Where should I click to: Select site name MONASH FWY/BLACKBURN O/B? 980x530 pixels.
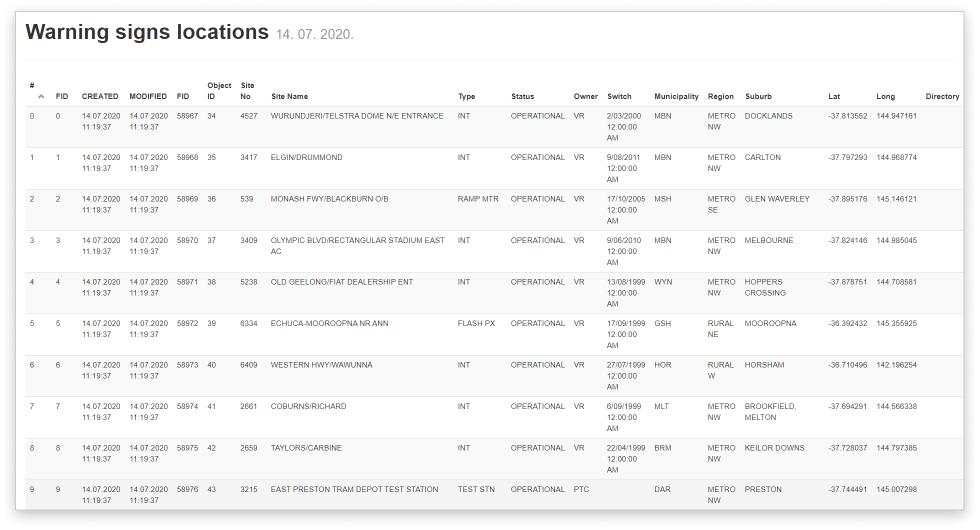coord(329,199)
